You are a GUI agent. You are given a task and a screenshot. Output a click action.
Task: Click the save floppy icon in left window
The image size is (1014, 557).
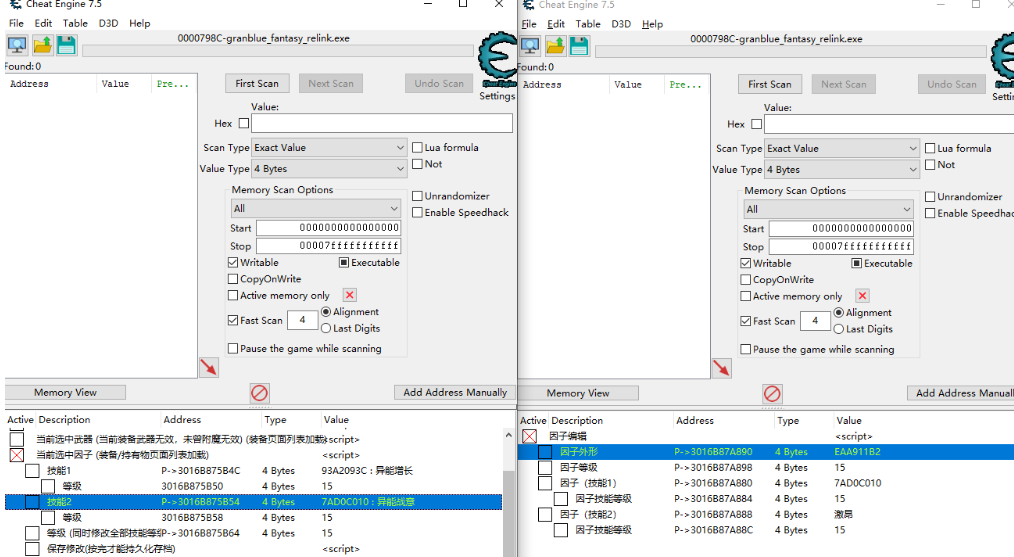tap(66, 45)
